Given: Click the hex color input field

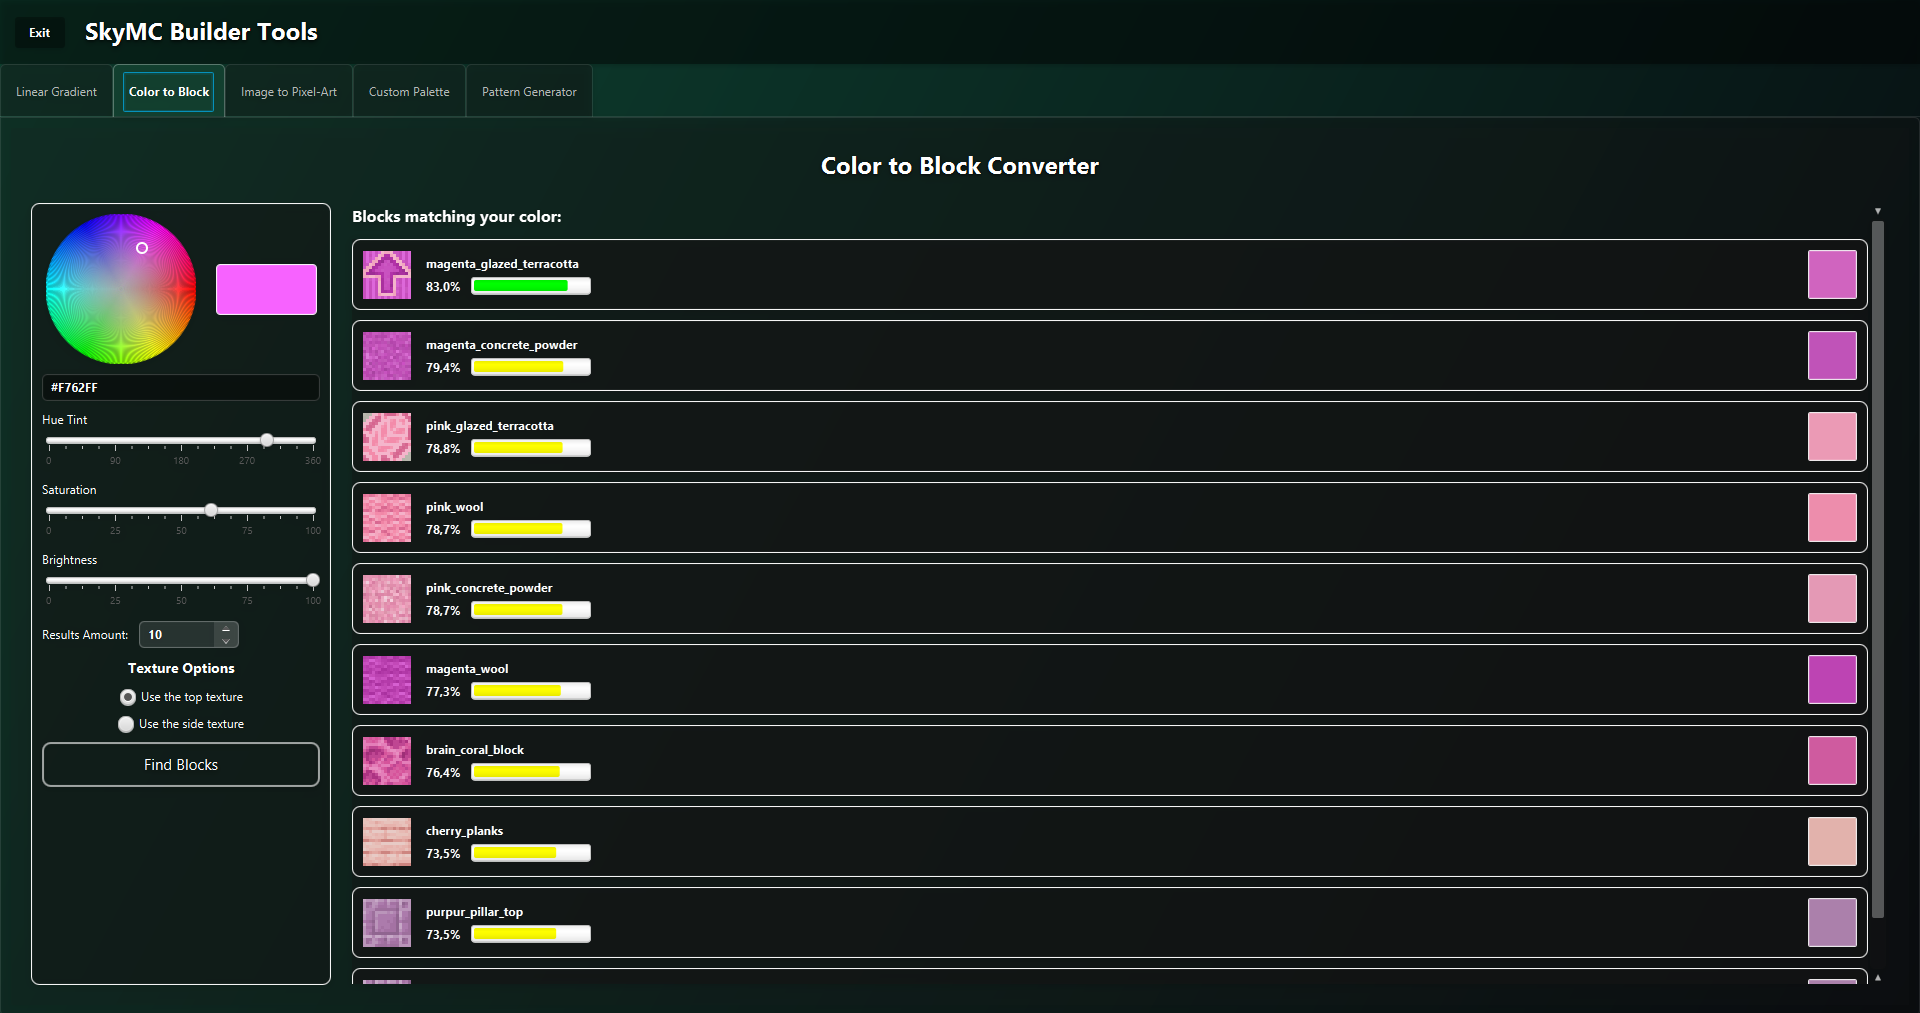Looking at the screenshot, I should tap(181, 388).
